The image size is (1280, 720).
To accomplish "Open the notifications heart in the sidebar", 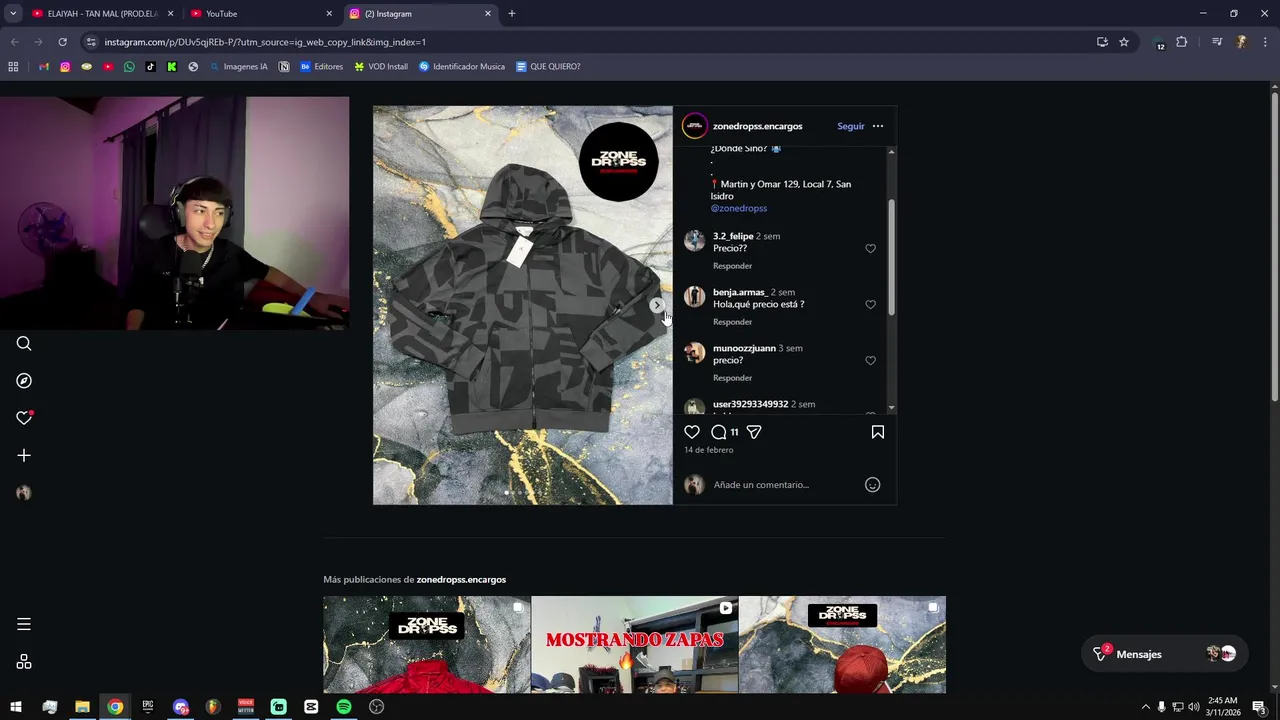I will click(x=24, y=418).
